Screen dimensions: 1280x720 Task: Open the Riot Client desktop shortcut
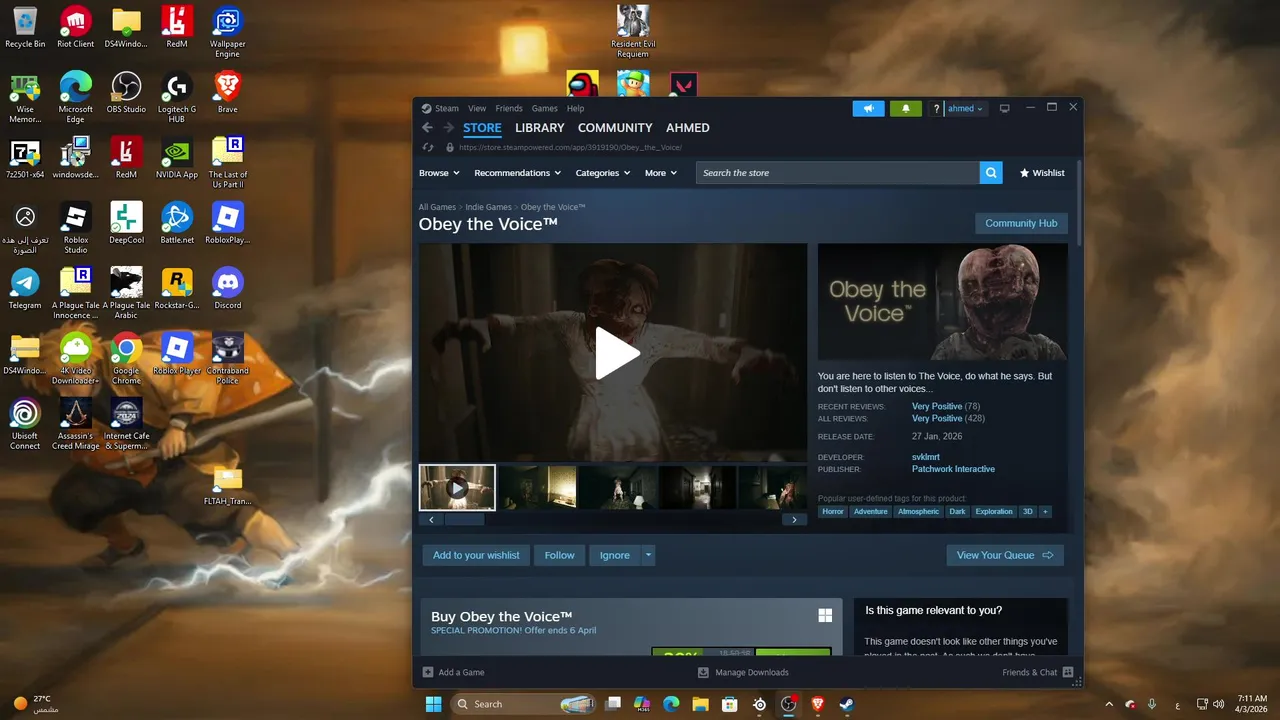(x=76, y=27)
